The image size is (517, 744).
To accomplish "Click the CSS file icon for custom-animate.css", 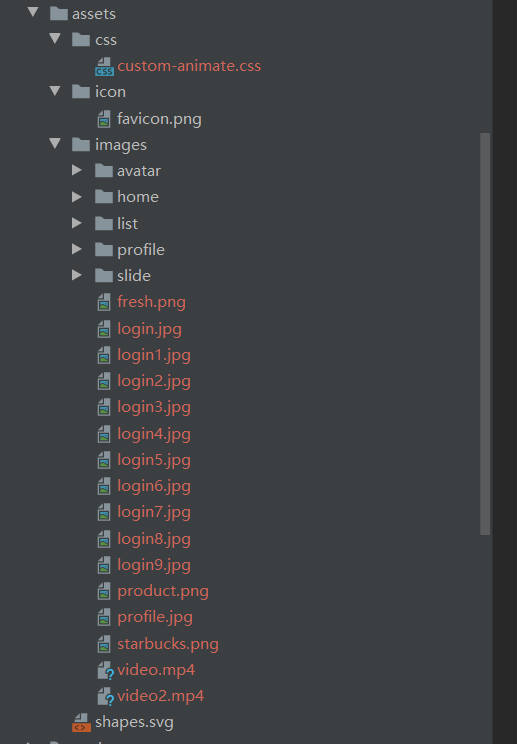I will pos(104,66).
